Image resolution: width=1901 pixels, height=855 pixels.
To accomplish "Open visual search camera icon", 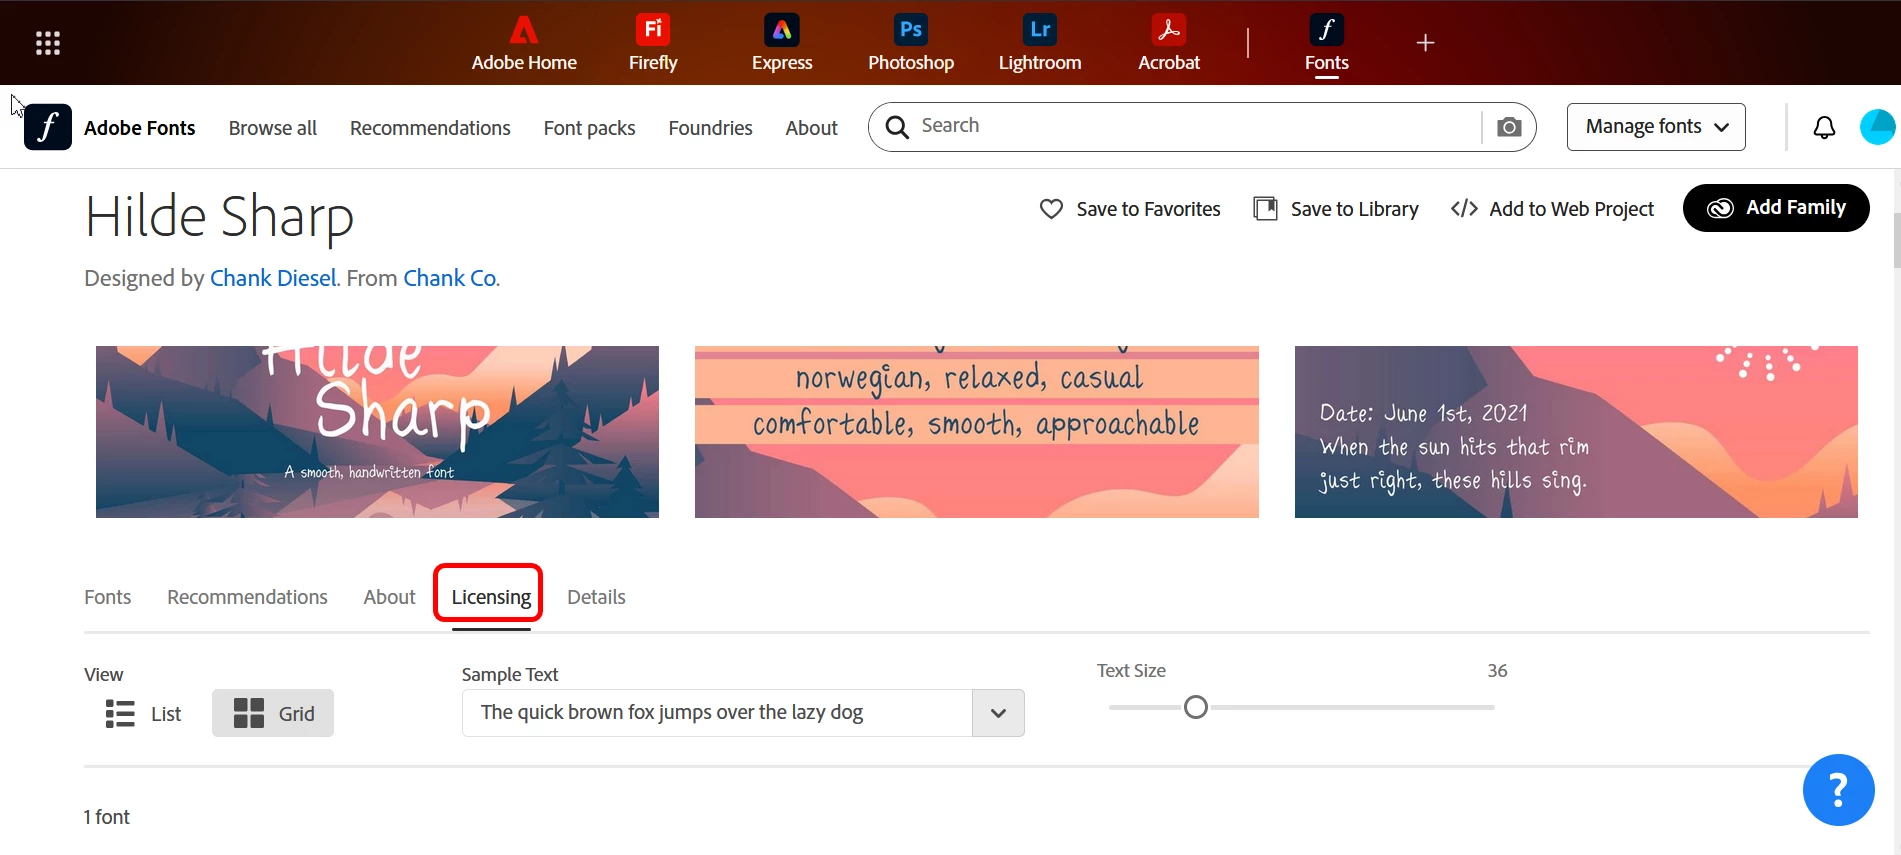I will 1509,127.
